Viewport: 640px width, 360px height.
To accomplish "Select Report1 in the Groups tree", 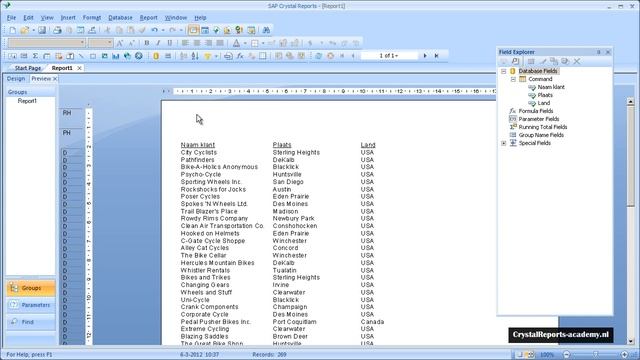I will click(x=27, y=101).
